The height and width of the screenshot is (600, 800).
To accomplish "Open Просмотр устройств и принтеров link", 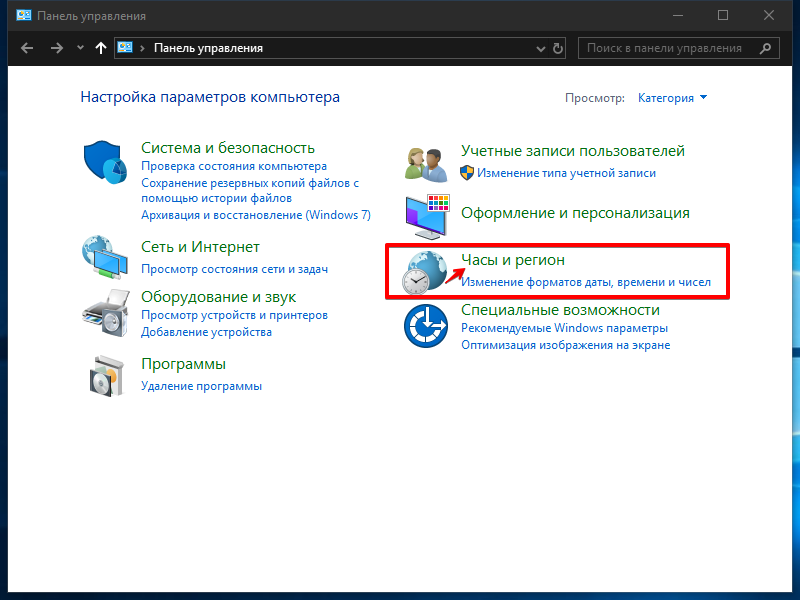I will (234, 315).
